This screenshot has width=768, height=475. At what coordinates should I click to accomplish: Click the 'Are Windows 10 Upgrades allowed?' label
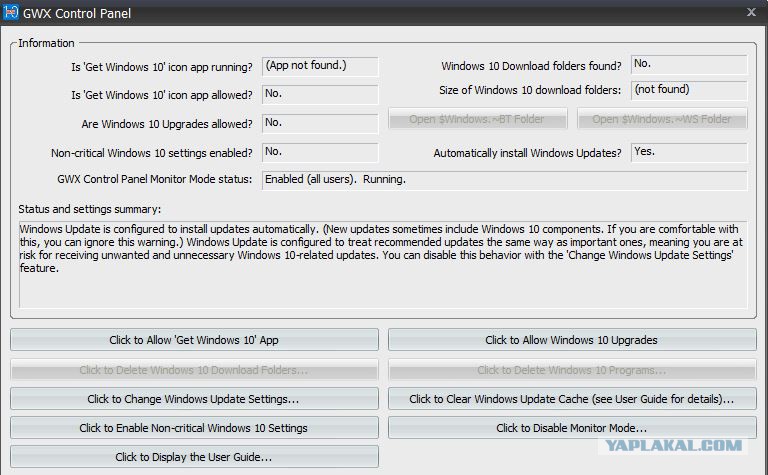click(167, 124)
